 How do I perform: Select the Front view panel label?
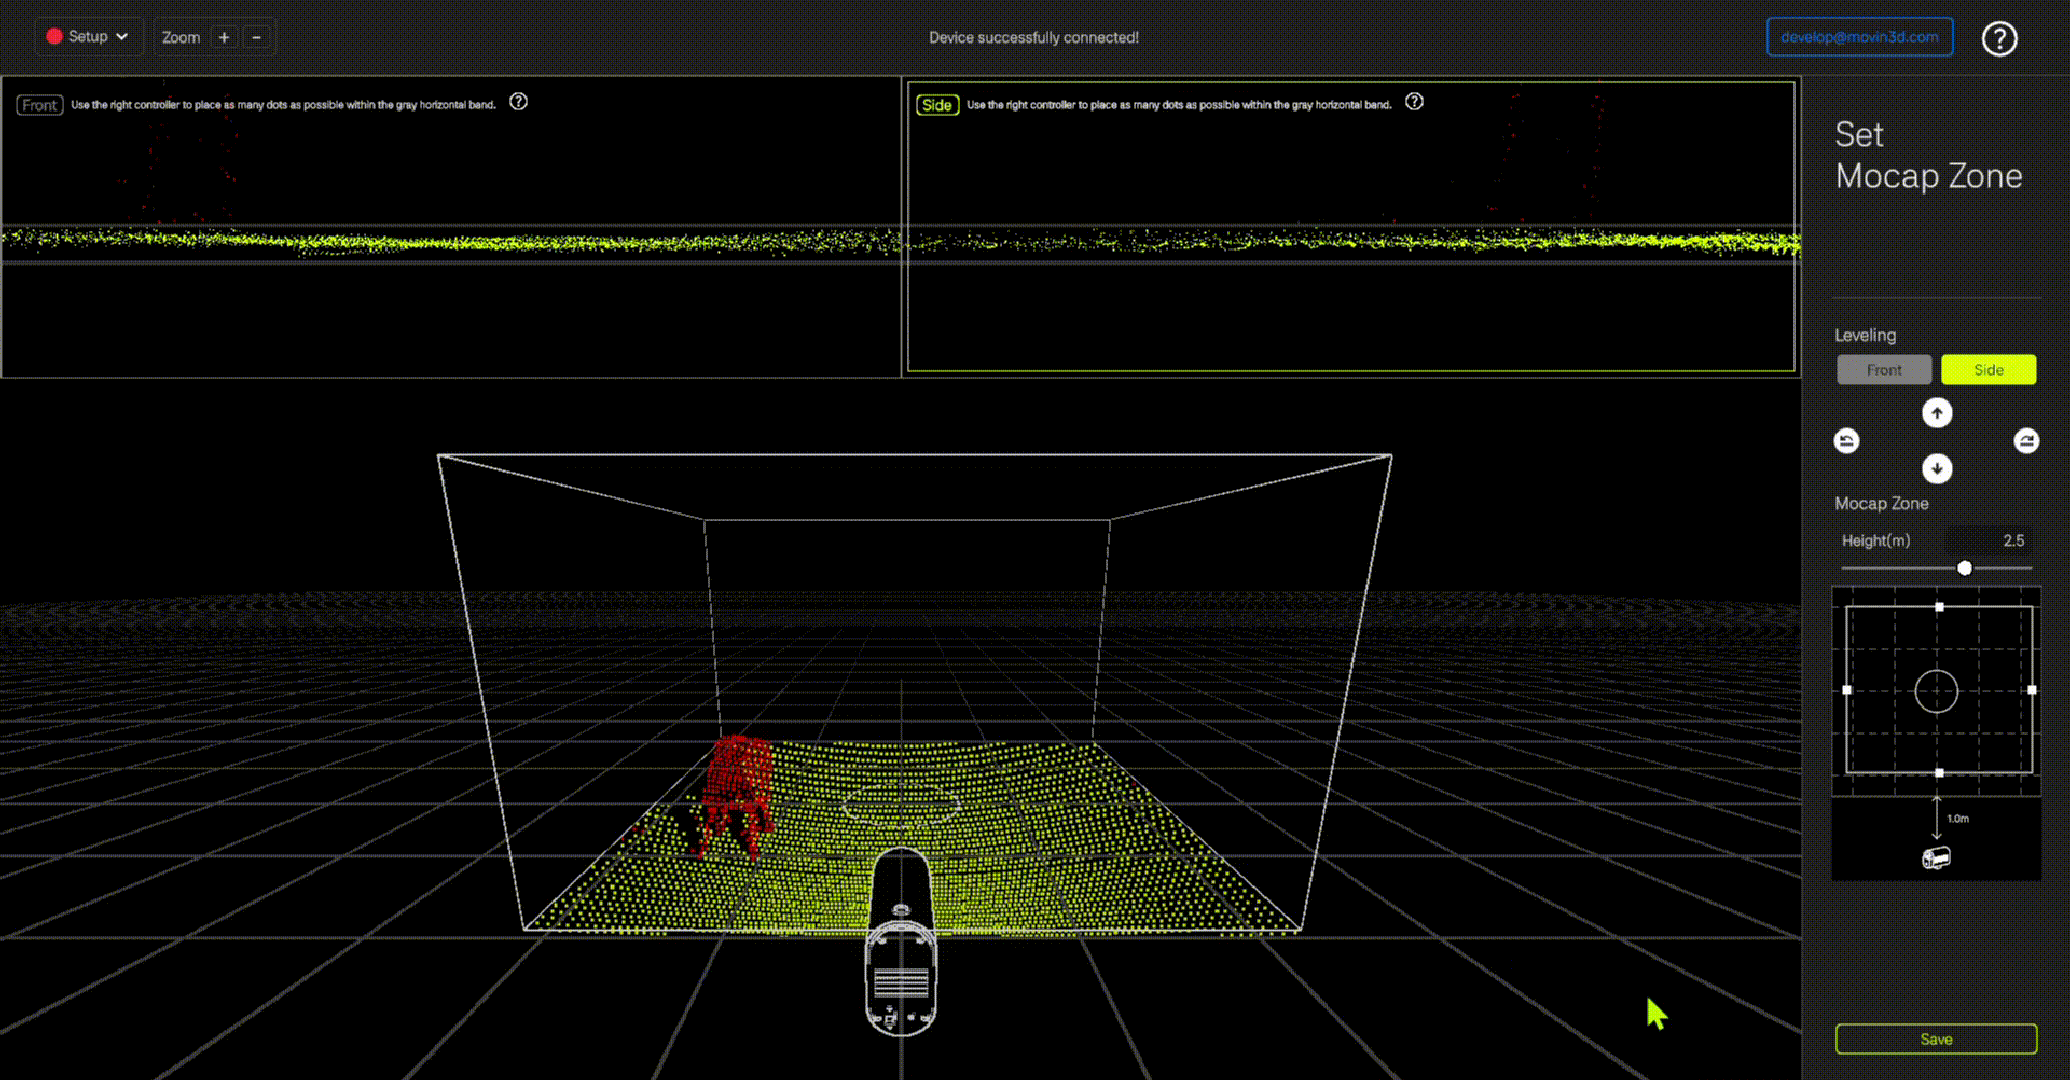[x=40, y=105]
